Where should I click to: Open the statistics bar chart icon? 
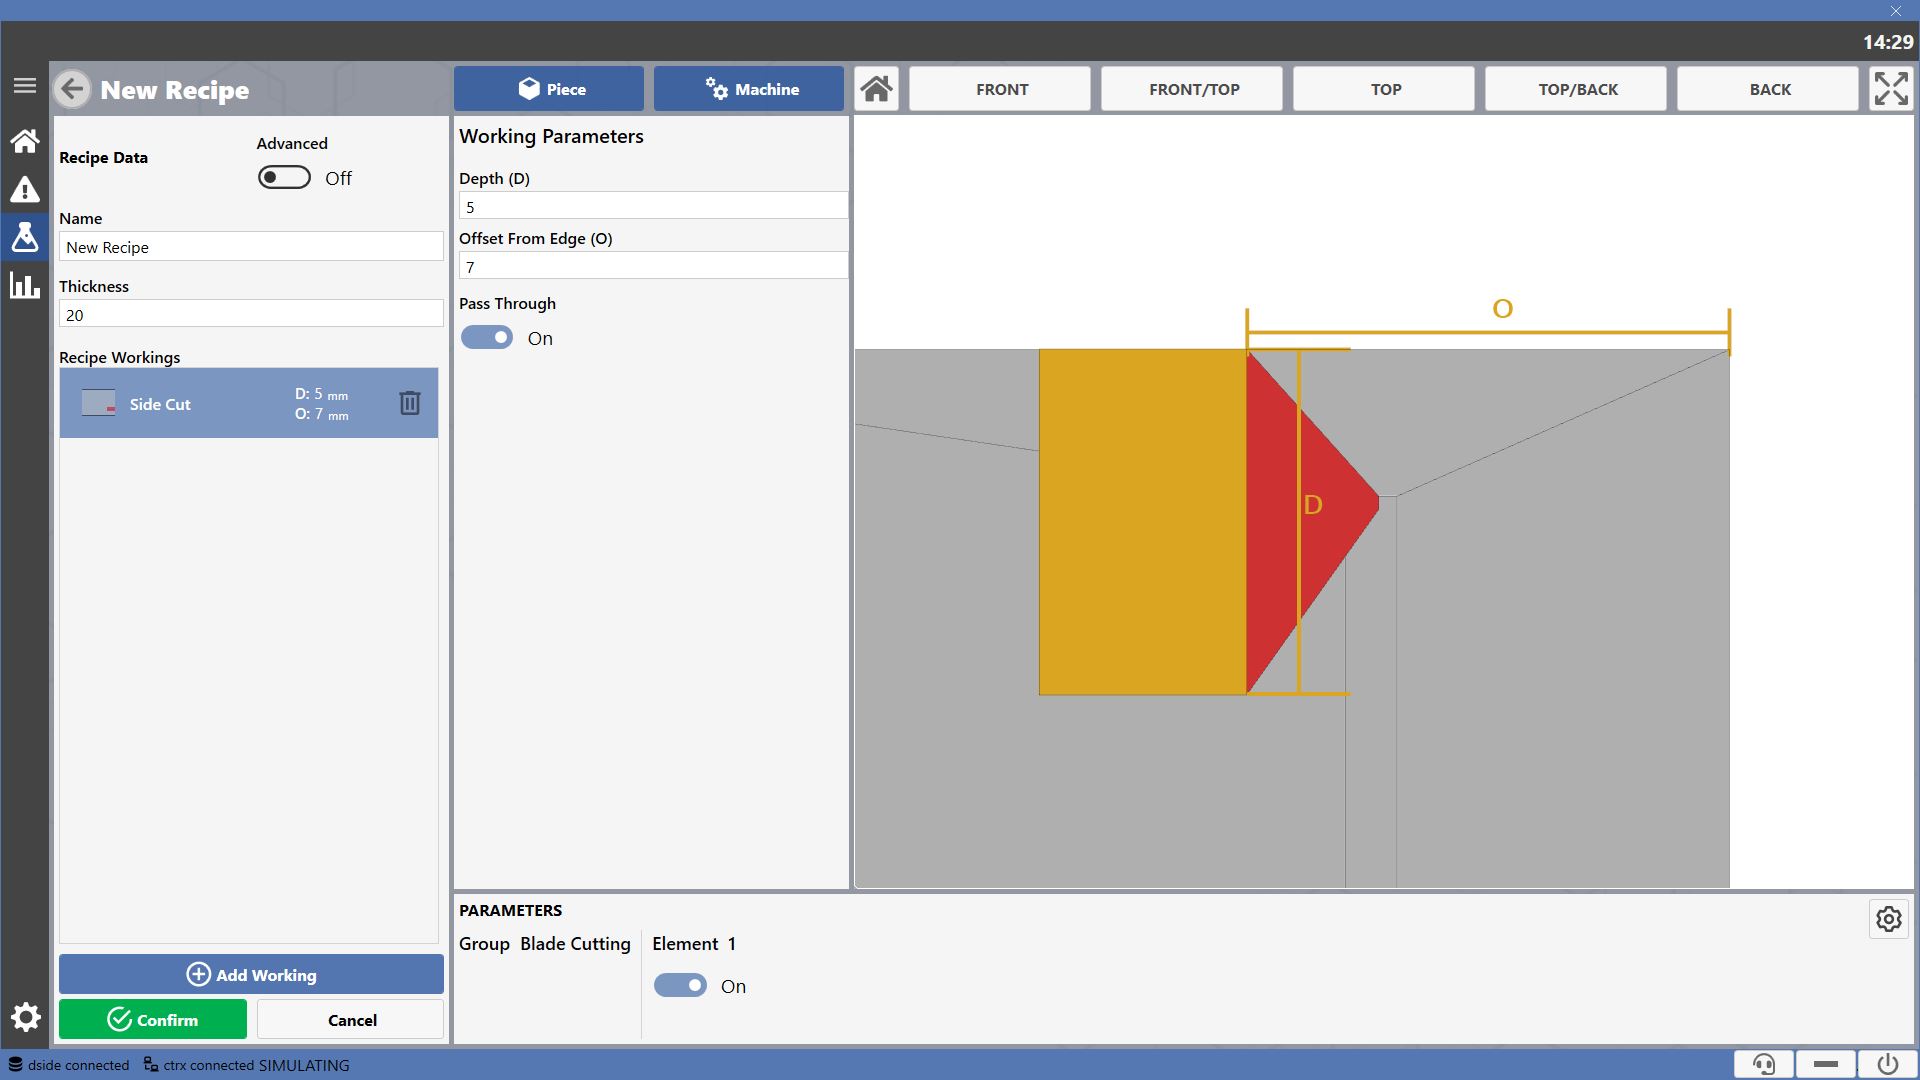click(25, 285)
